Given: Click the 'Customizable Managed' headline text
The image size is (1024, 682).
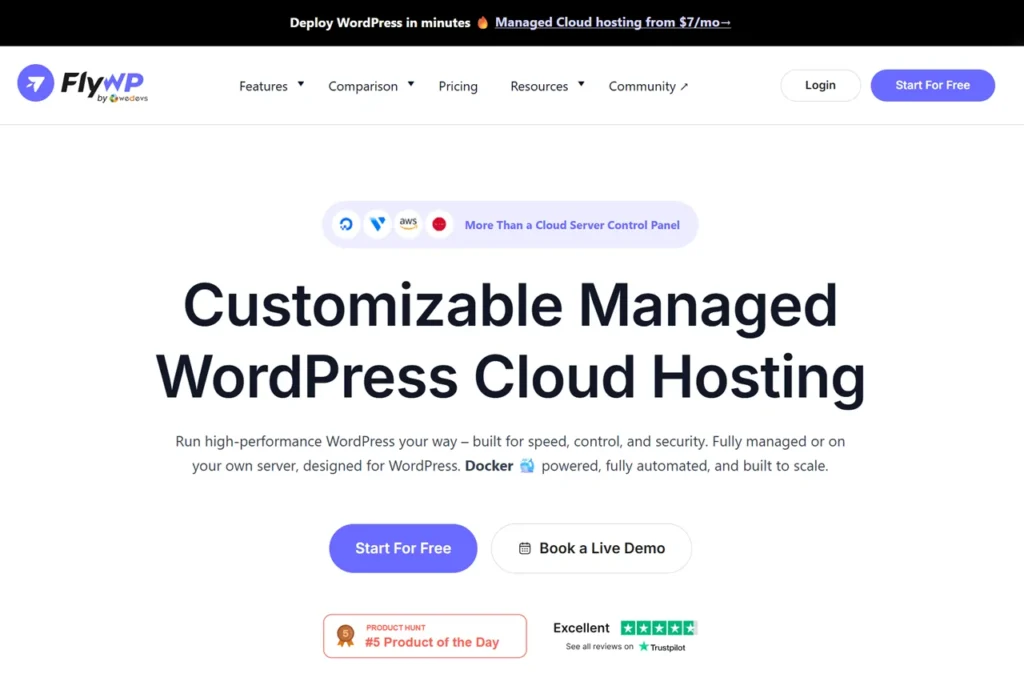Looking at the screenshot, I should tap(511, 306).
